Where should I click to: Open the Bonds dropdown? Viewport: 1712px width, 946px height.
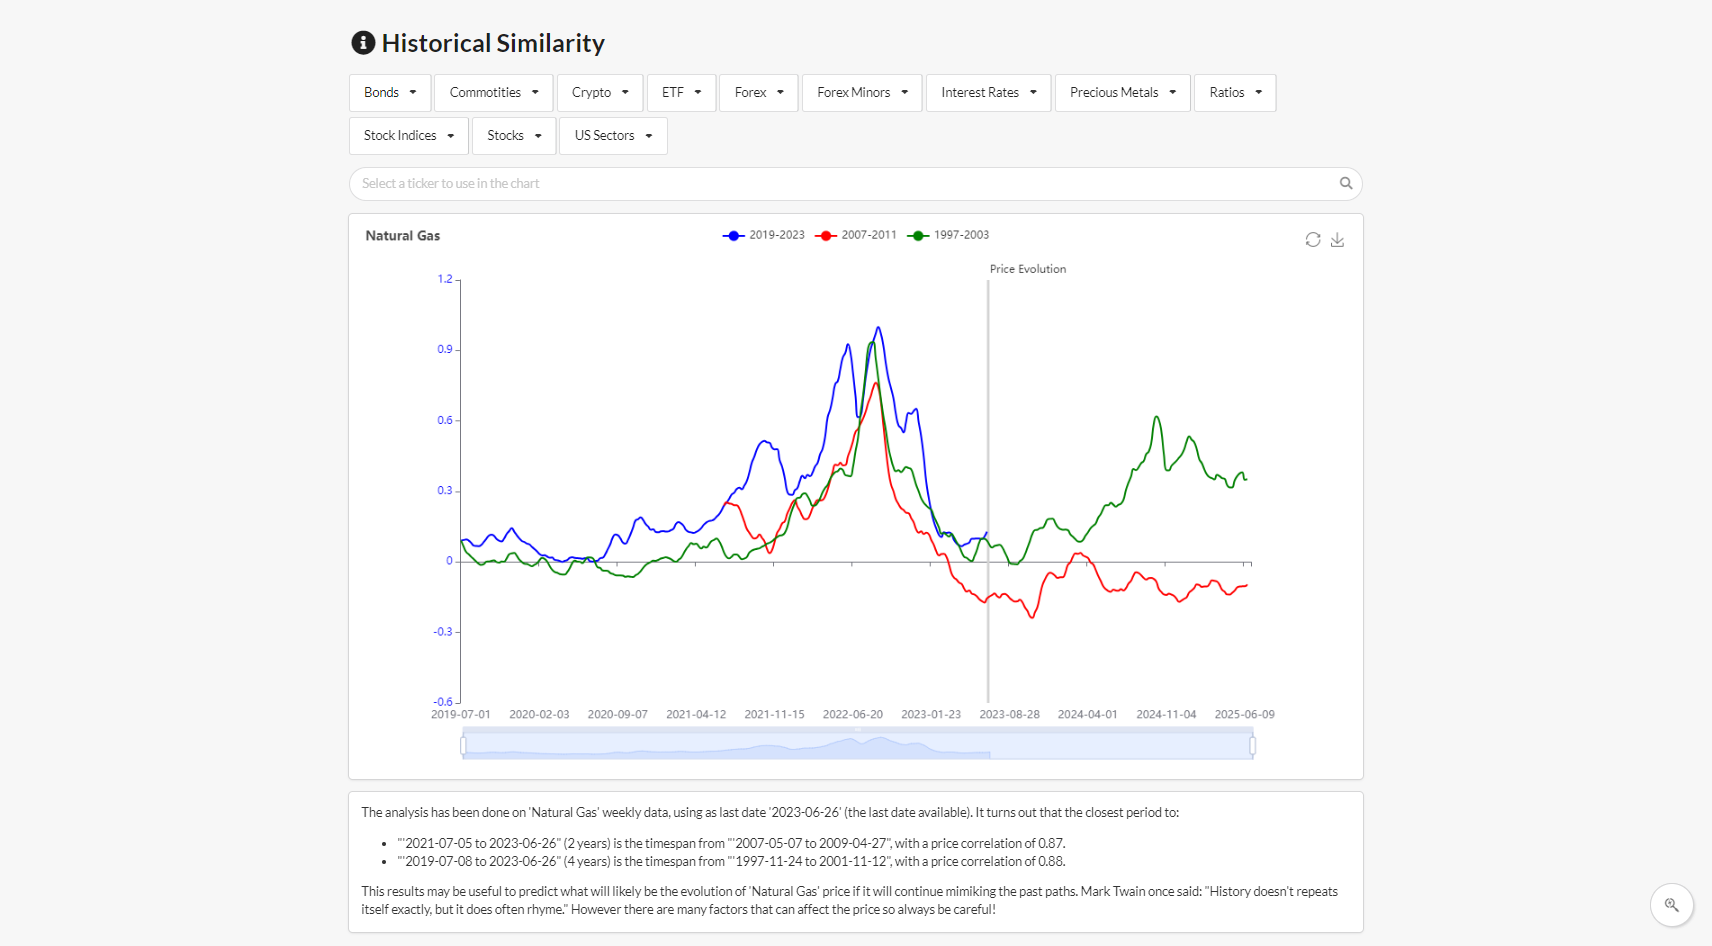390,92
